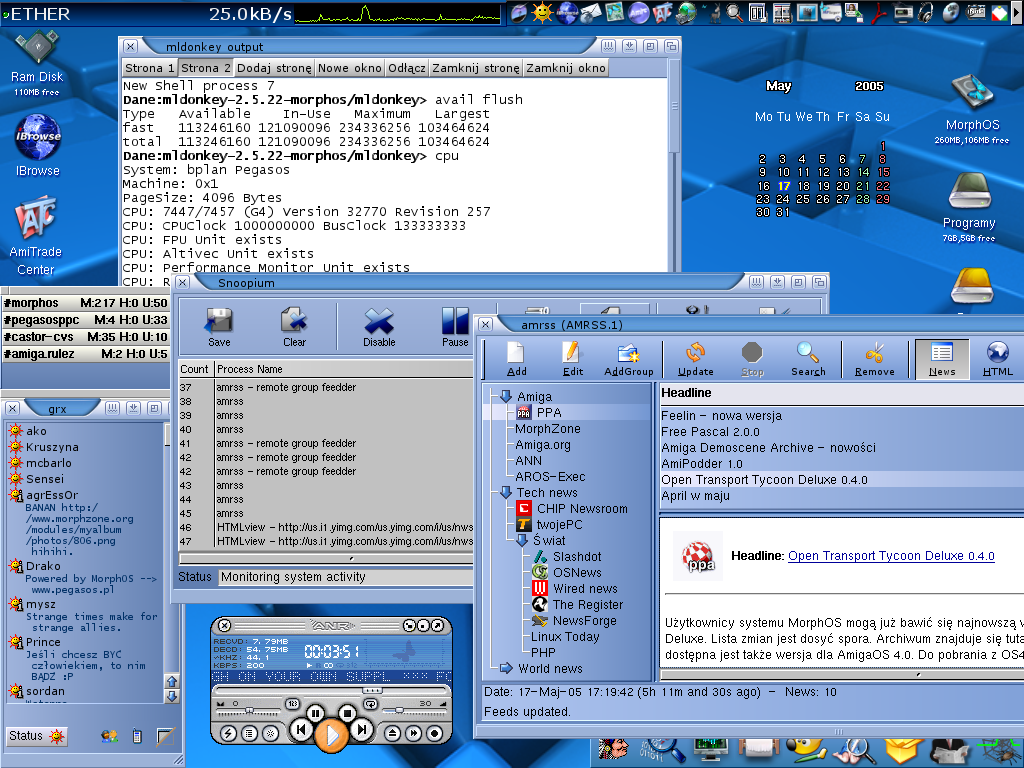Skip to next track in ANR player

tap(362, 729)
